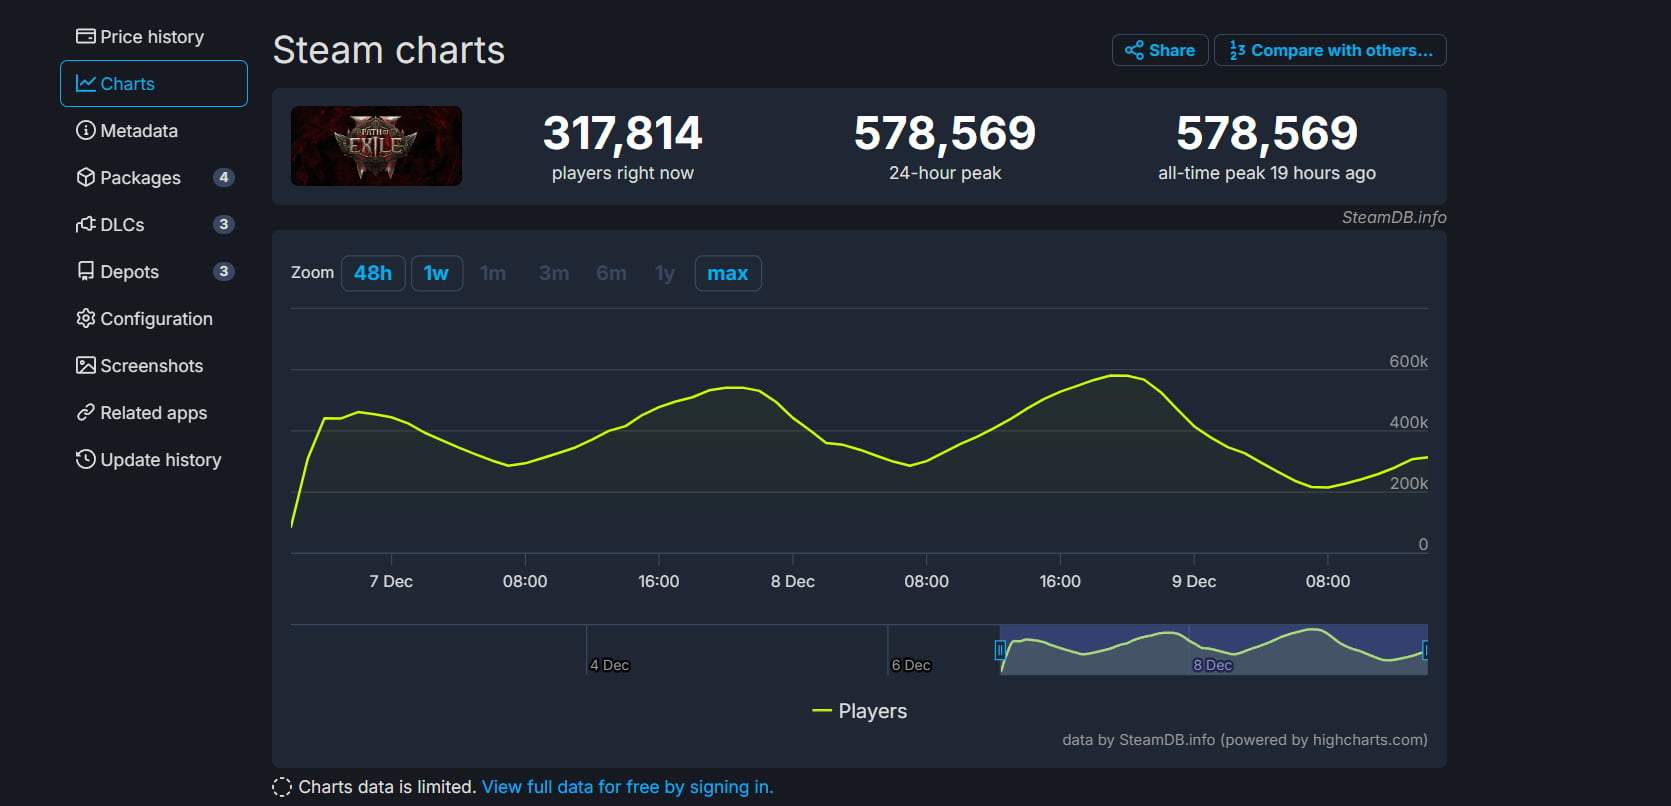Click the share icon in Share button
1671x806 pixels.
[1134, 50]
